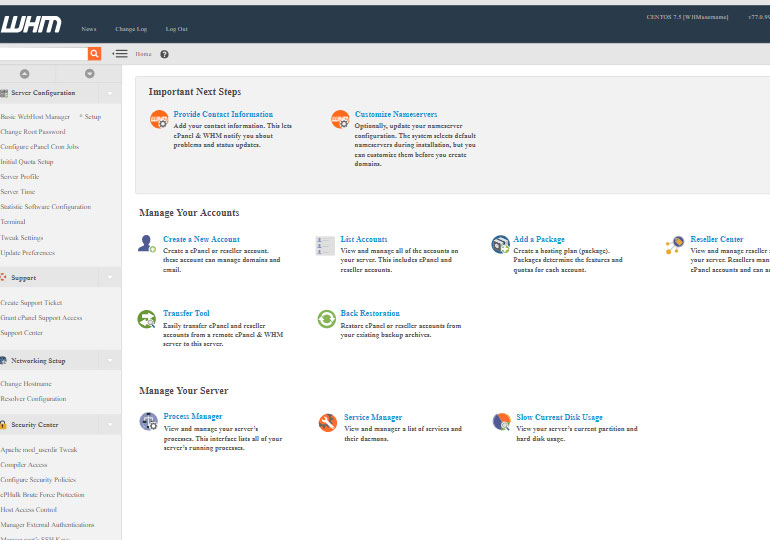
Task: Click the WHM logo
Action: 31,24
